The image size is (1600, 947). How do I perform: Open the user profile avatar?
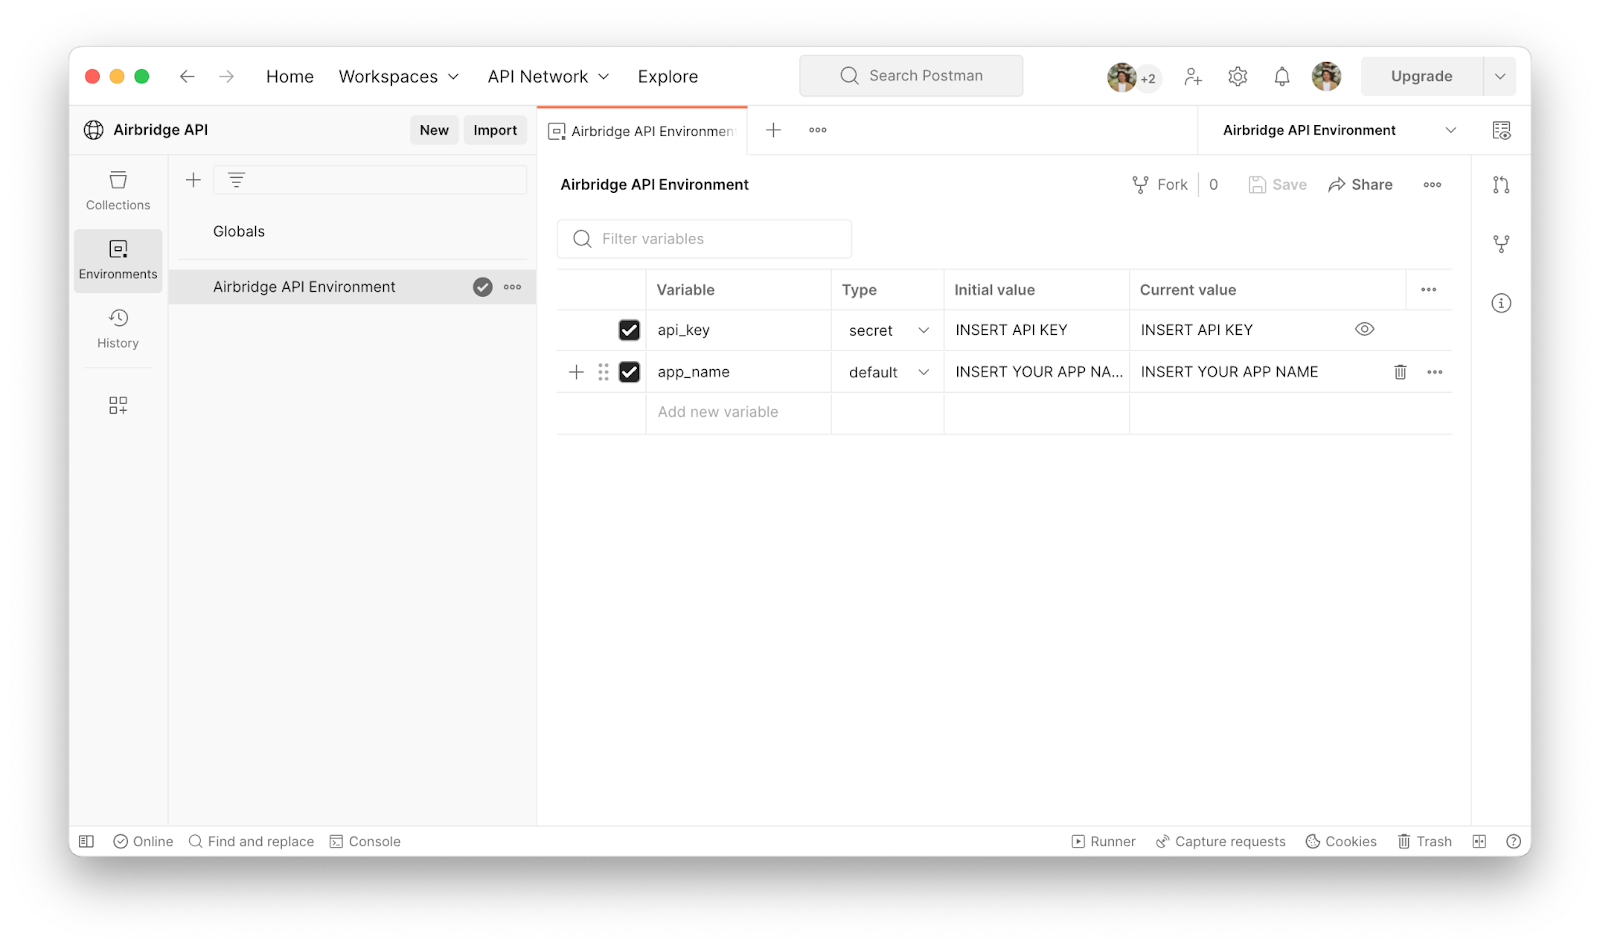click(x=1326, y=76)
